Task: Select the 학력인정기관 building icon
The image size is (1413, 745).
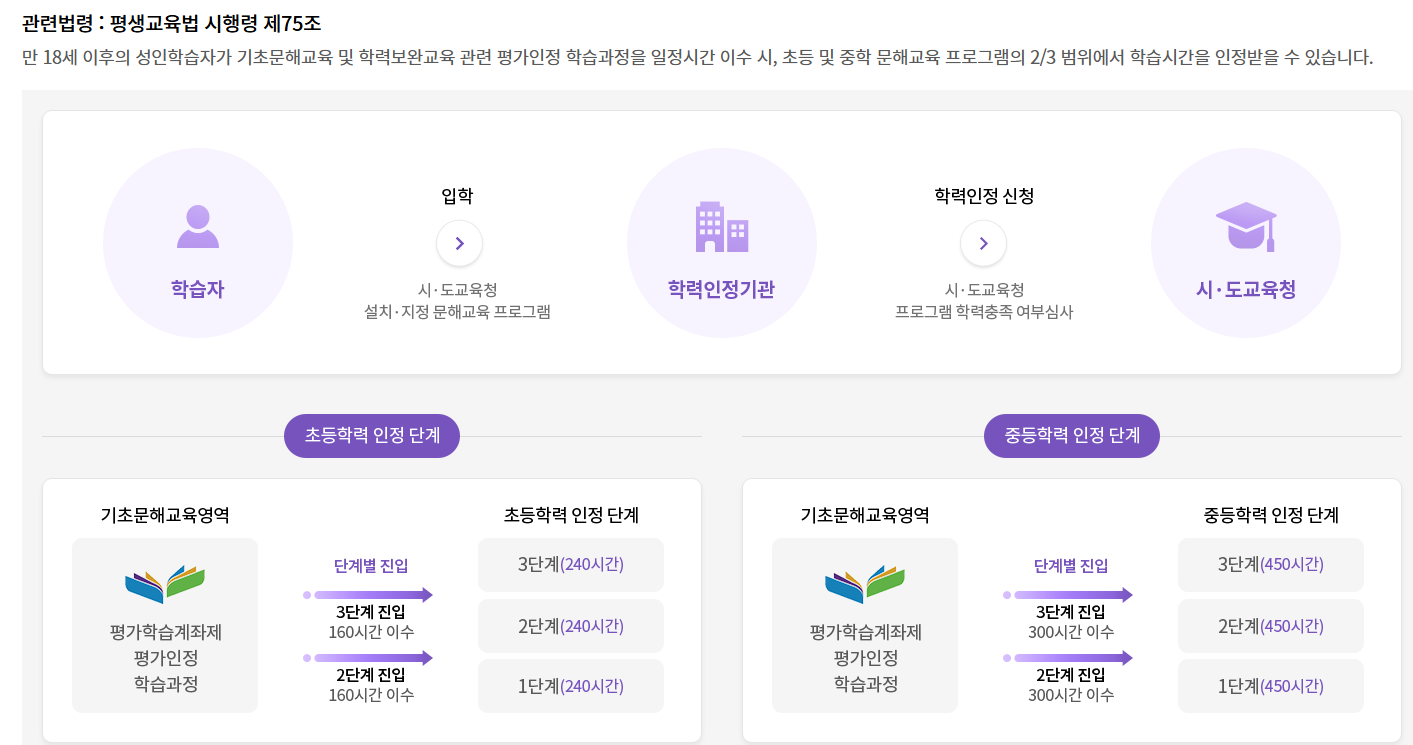Action: (721, 229)
